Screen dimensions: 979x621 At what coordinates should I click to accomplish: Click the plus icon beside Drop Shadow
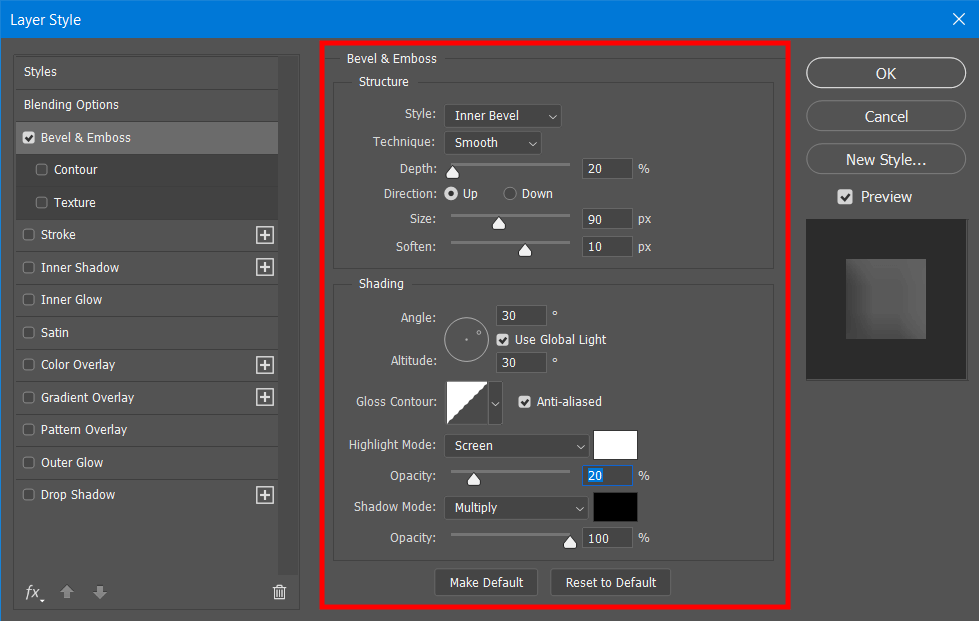pos(265,495)
